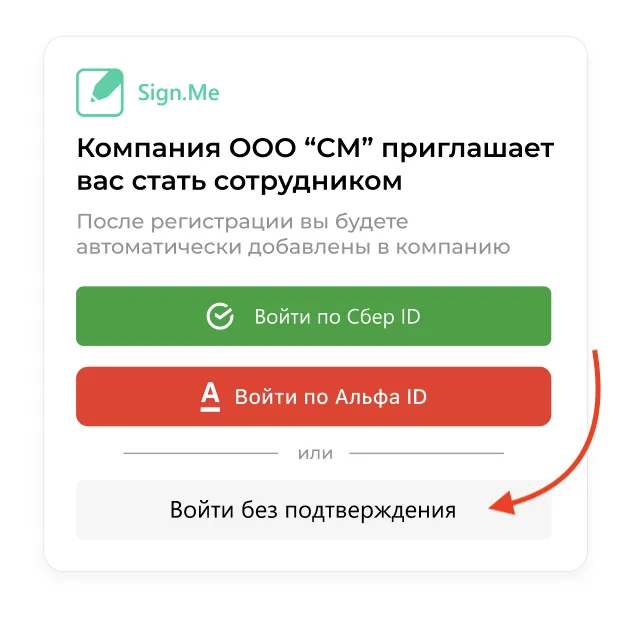This screenshot has width=636, height=628.
Task: Click the "После регистрации вы будете" line
Action: tap(242, 222)
